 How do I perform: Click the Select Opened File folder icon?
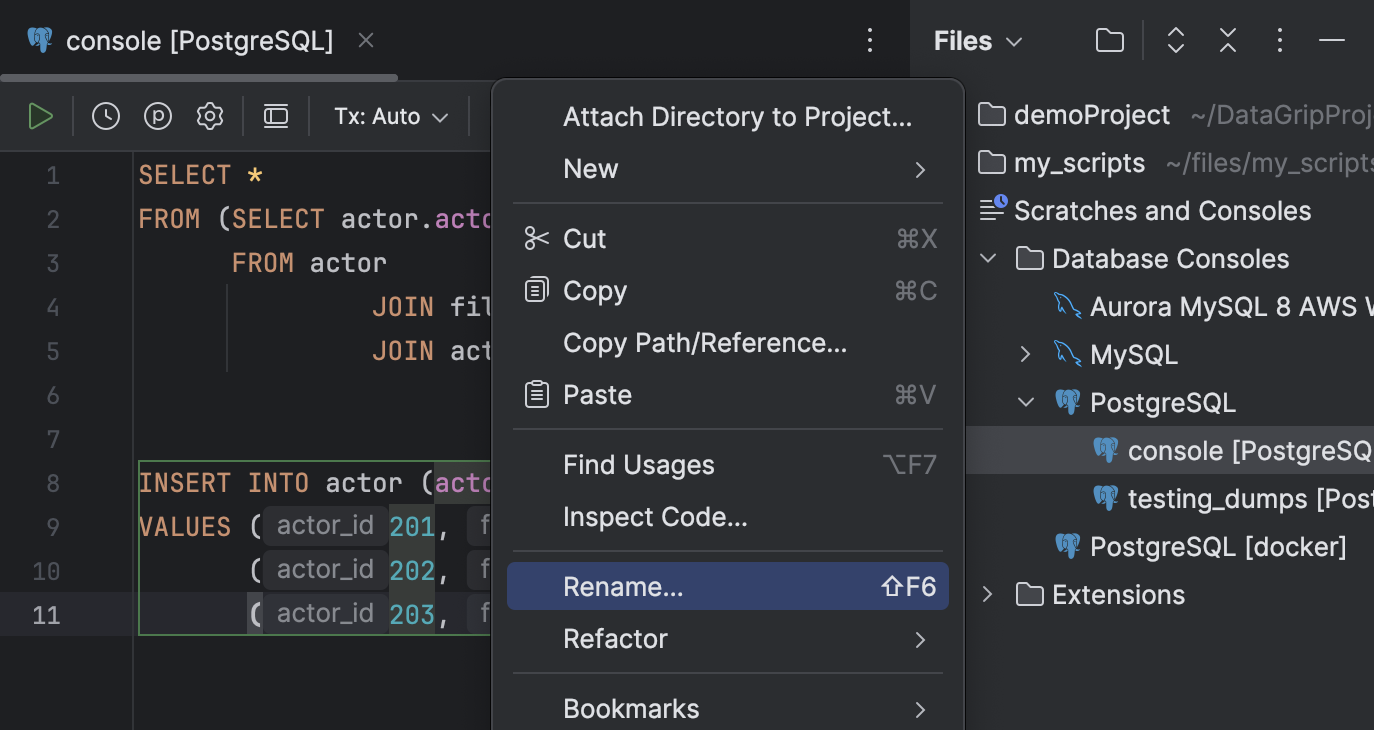tap(1109, 40)
